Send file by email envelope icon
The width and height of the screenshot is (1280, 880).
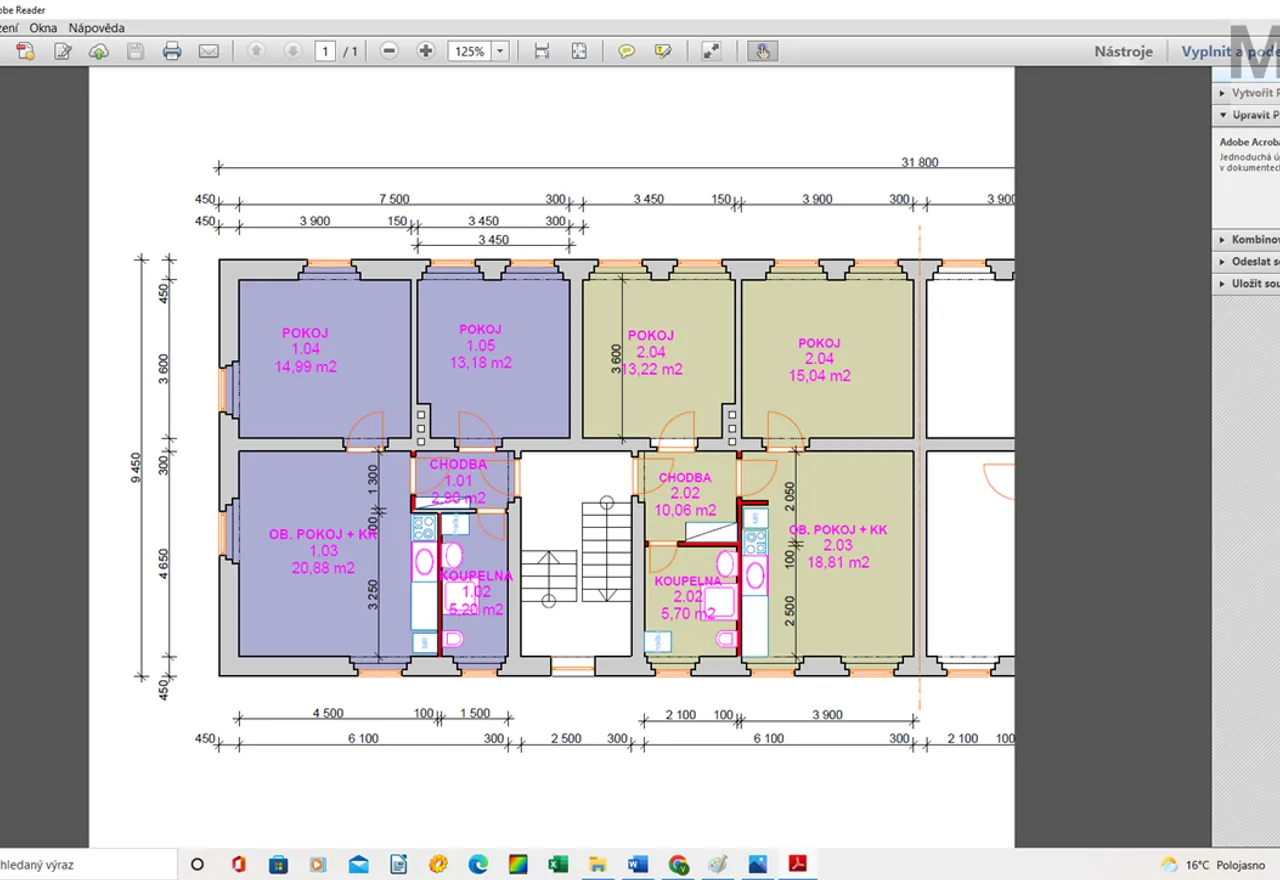click(208, 51)
